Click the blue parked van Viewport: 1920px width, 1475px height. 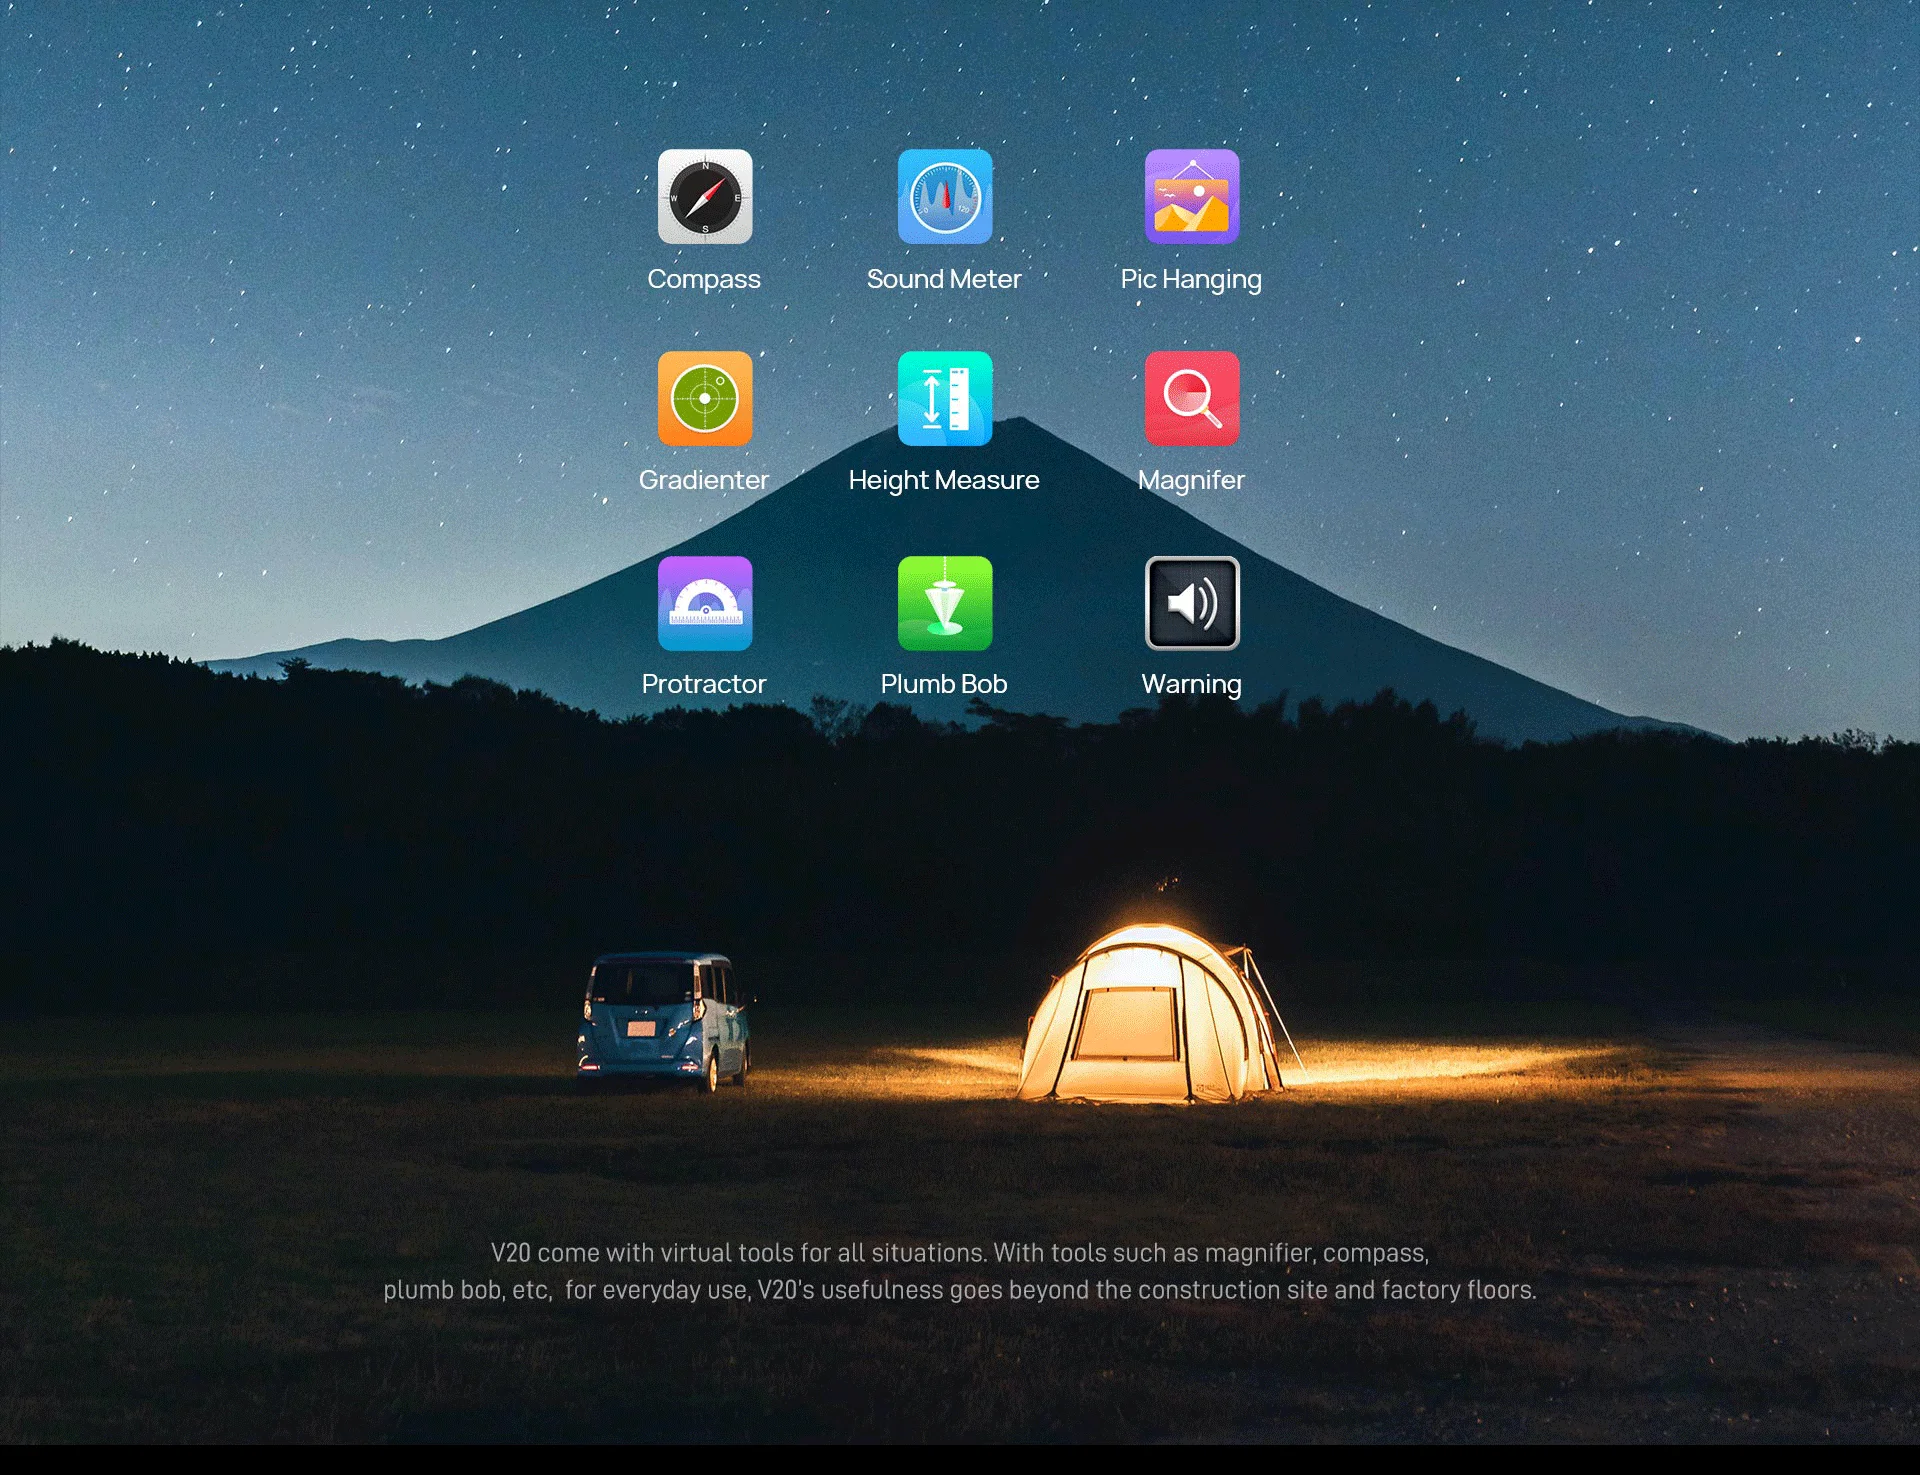[663, 1020]
